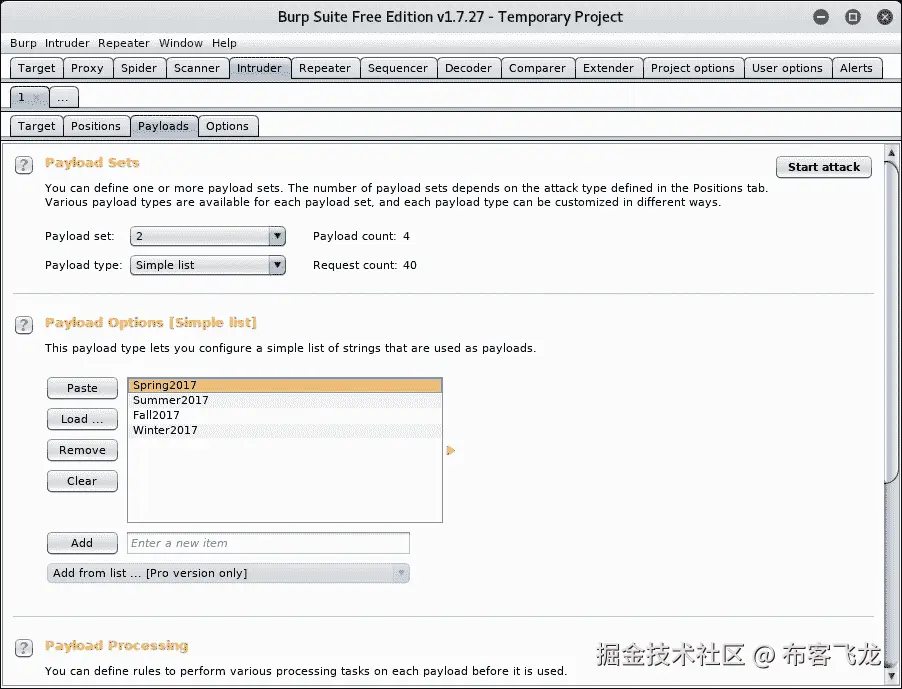The height and width of the screenshot is (689, 902).
Task: Click the vertical scrollbar thumb
Action: pos(891,322)
